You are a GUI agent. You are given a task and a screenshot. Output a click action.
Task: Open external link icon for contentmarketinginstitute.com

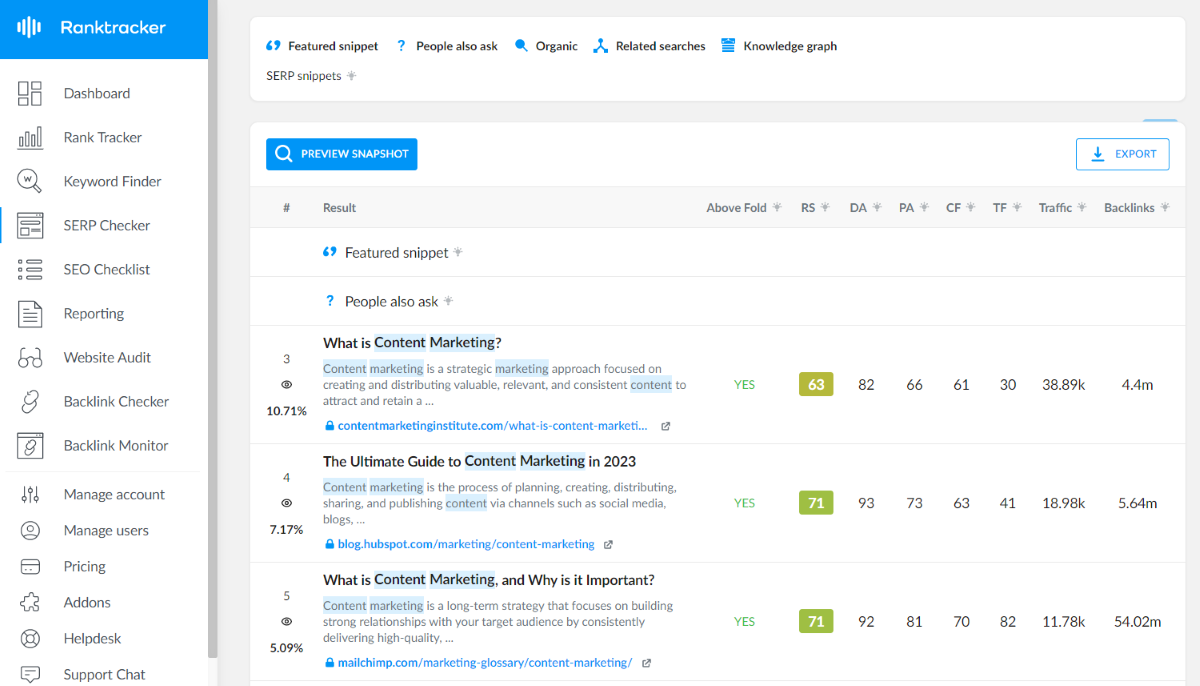coord(666,426)
